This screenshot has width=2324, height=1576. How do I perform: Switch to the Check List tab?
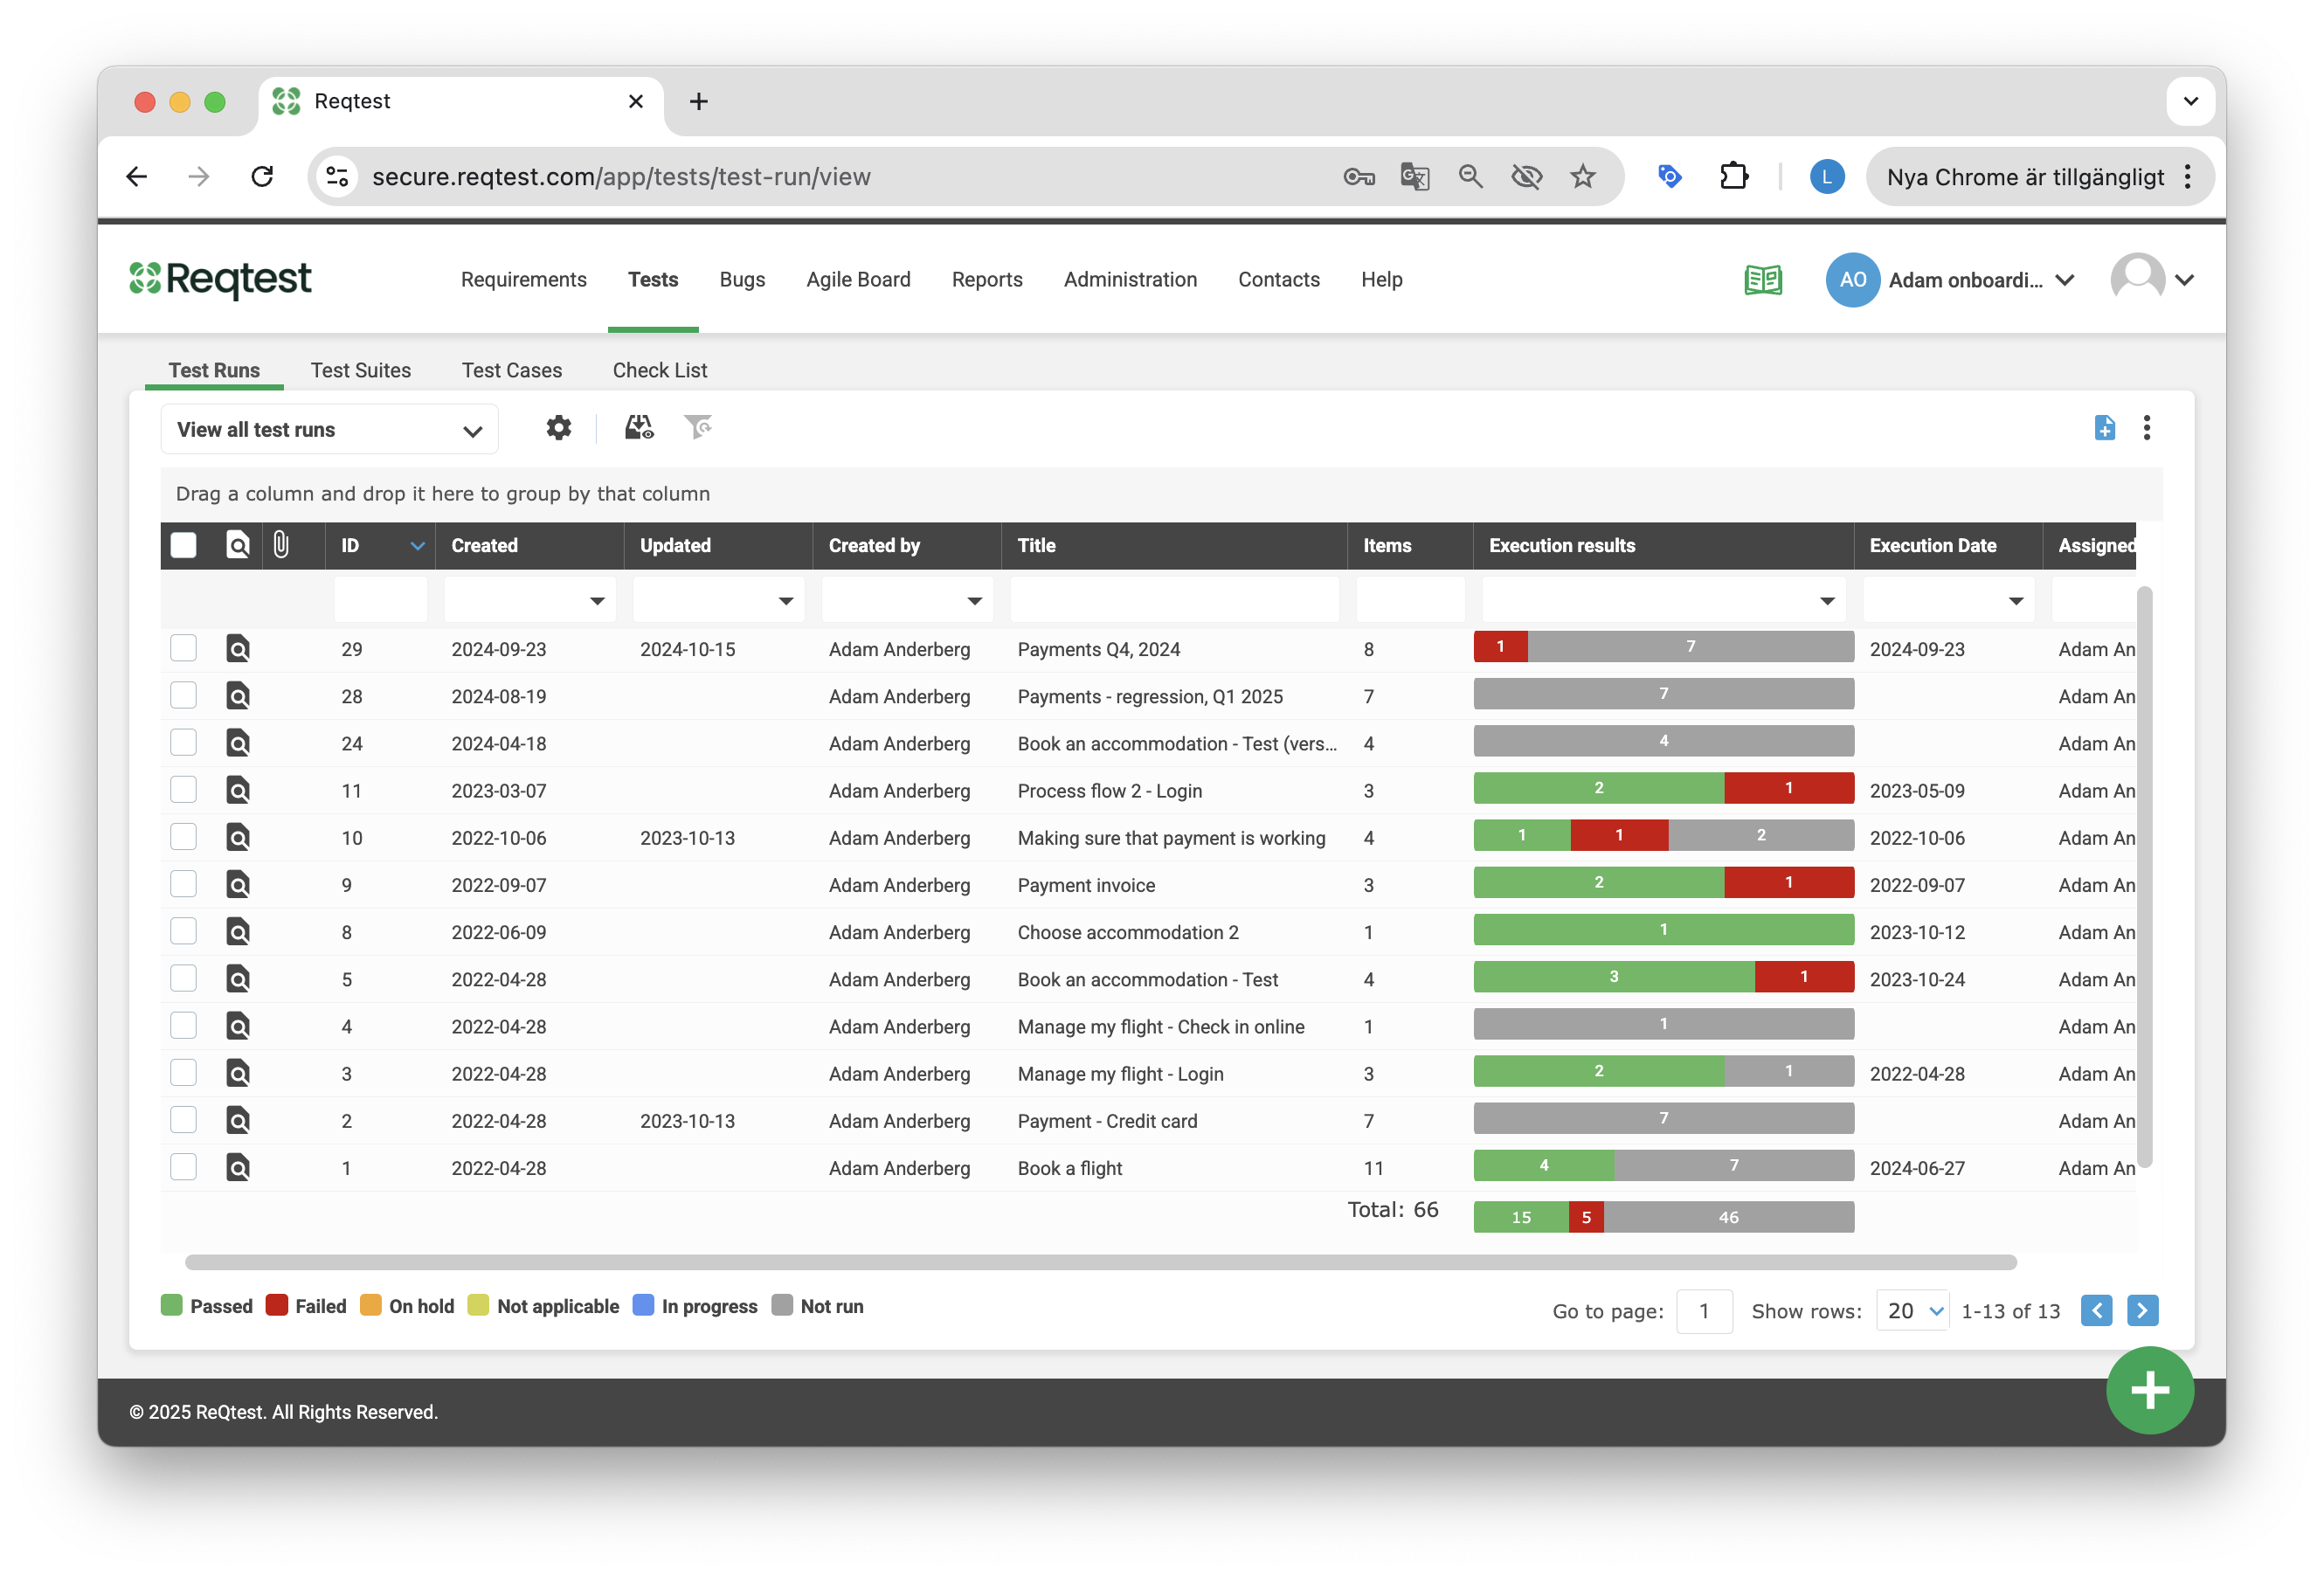pyautogui.click(x=660, y=370)
